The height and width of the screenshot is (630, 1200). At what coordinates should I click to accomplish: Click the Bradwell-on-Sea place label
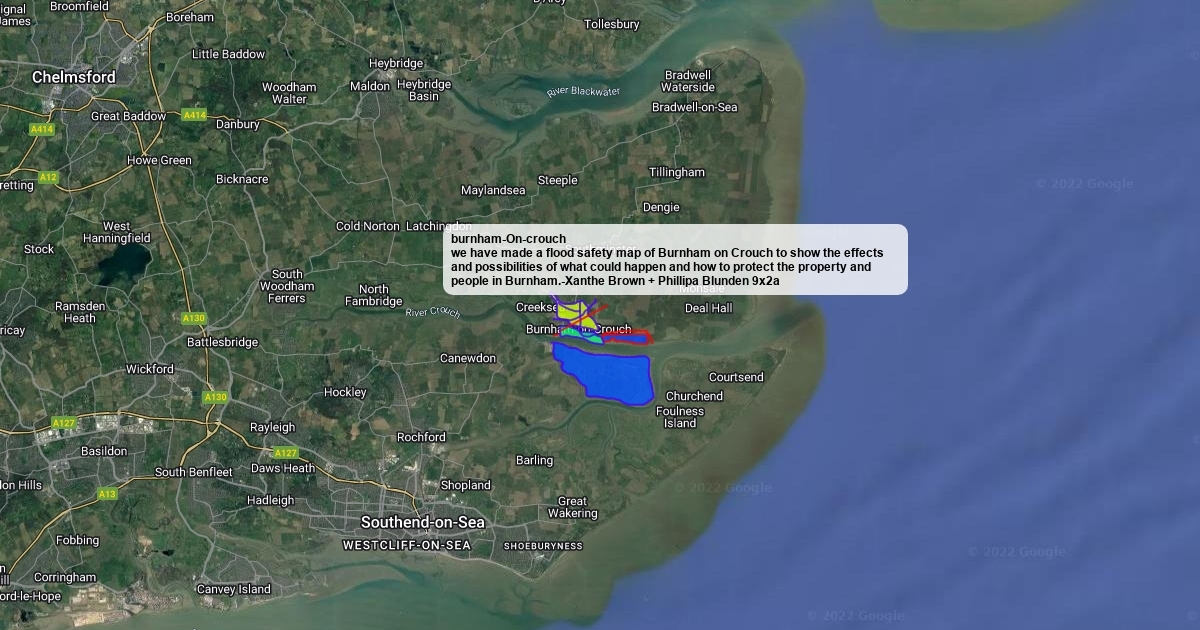(694, 107)
